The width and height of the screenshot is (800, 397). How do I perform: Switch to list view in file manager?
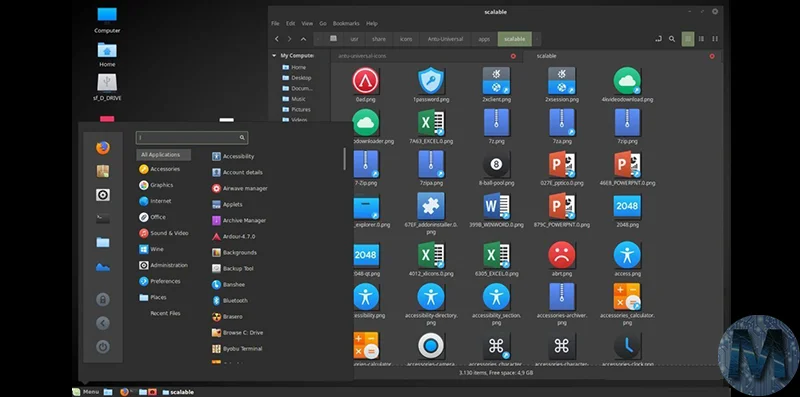[x=702, y=39]
